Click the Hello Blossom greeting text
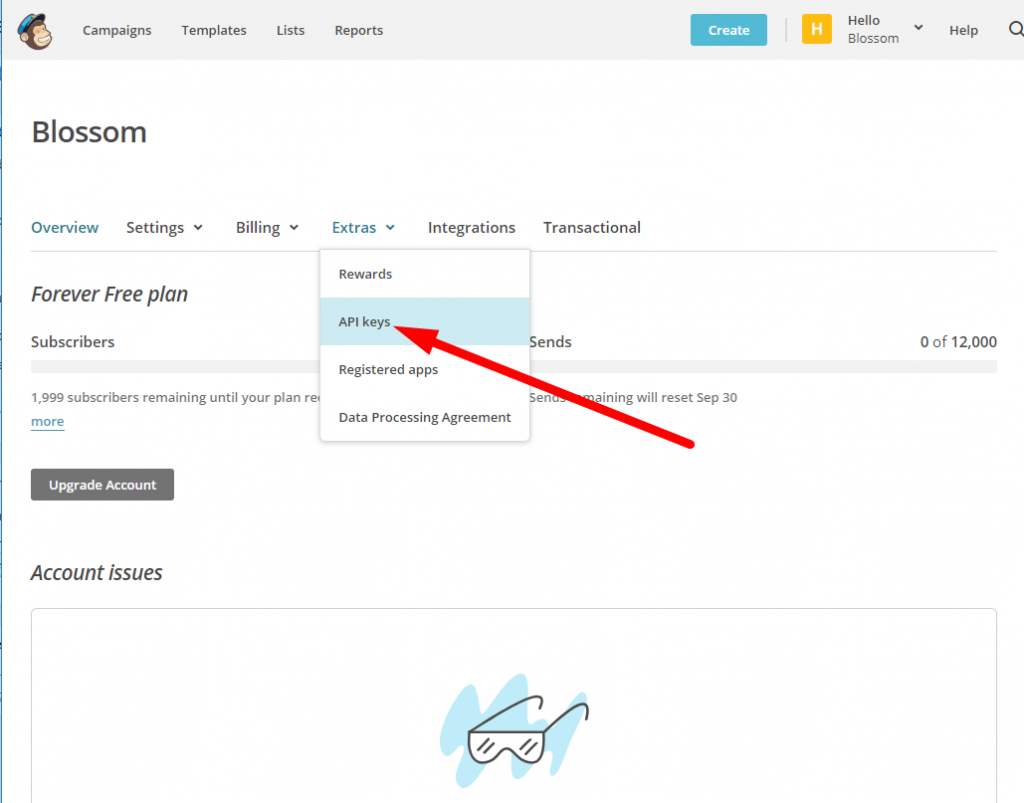 [x=873, y=29]
